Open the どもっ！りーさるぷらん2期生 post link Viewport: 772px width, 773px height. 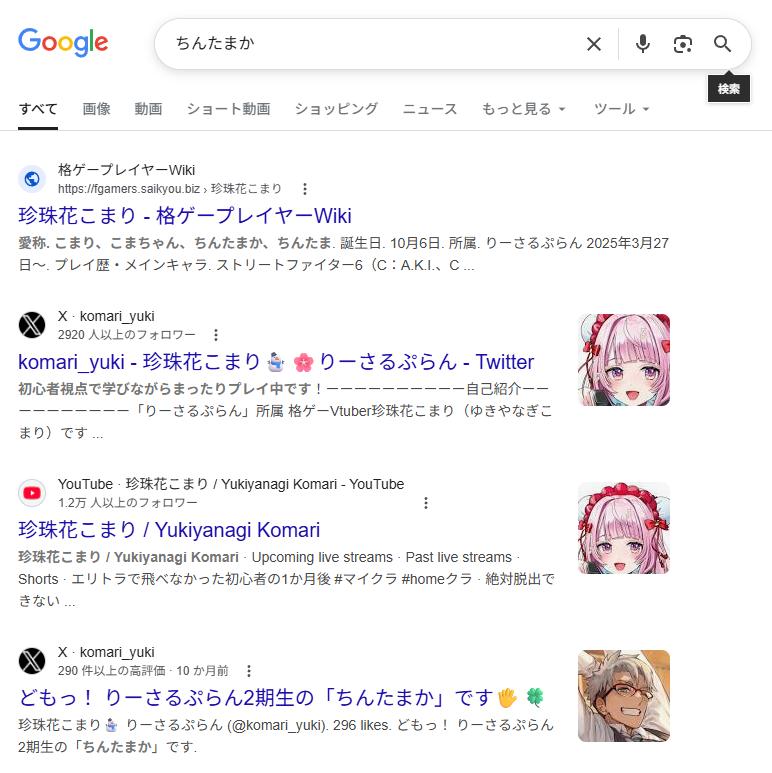[281, 698]
